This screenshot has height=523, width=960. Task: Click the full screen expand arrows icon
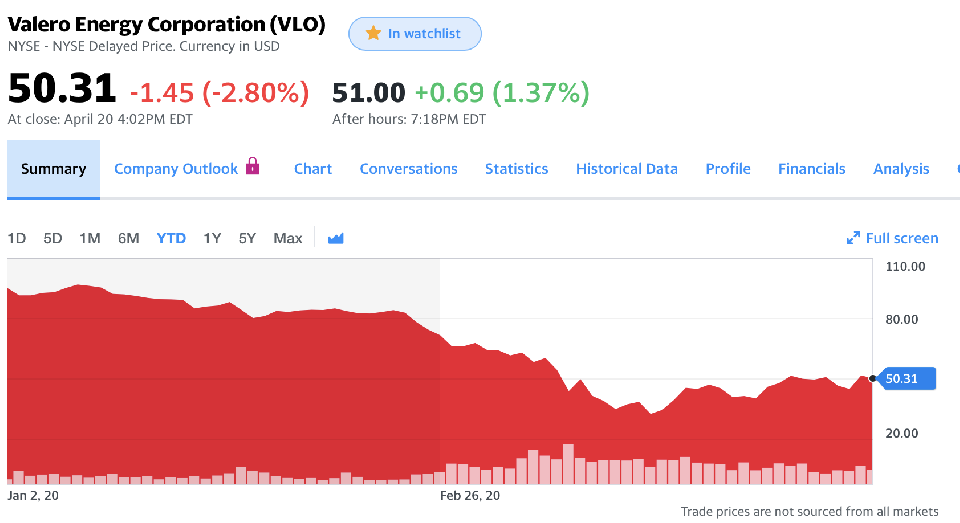[853, 238]
